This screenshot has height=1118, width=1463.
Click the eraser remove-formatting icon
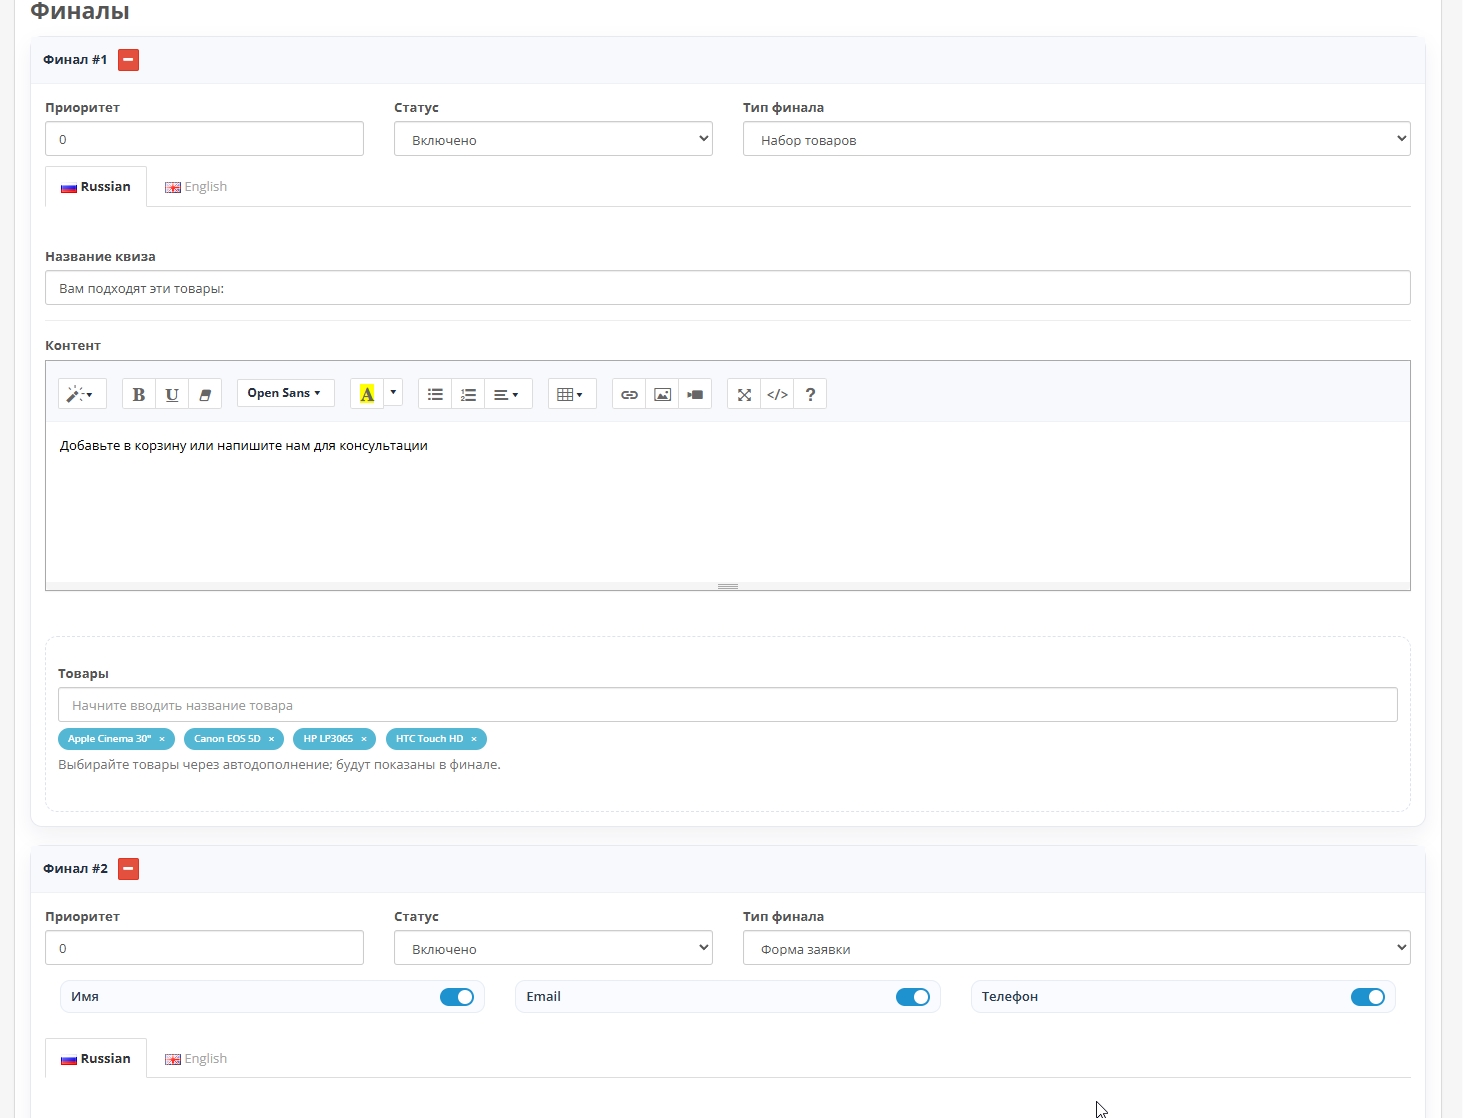tap(205, 394)
